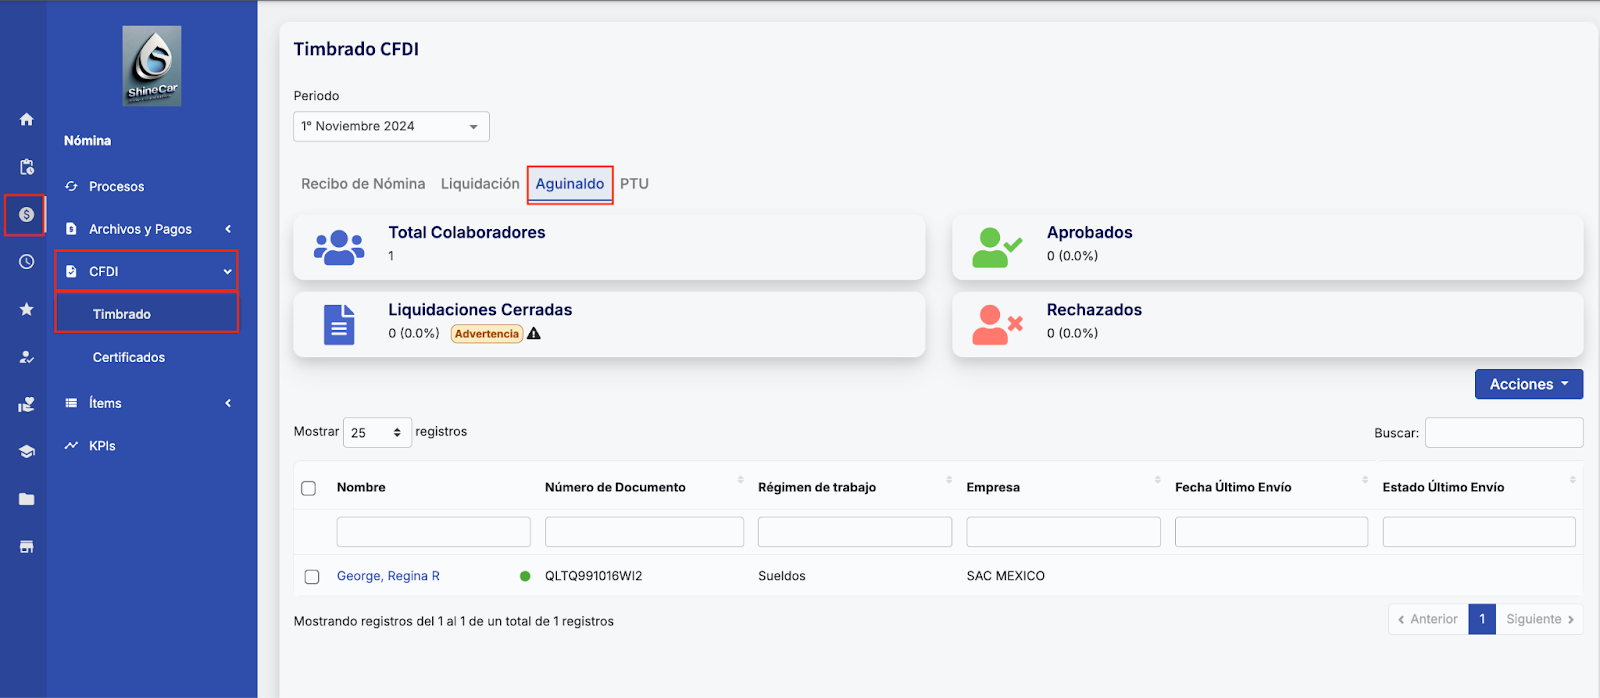Viewport: 1600px width, 698px height.
Task: Select the star icon in left sidebar
Action: [x=27, y=310]
